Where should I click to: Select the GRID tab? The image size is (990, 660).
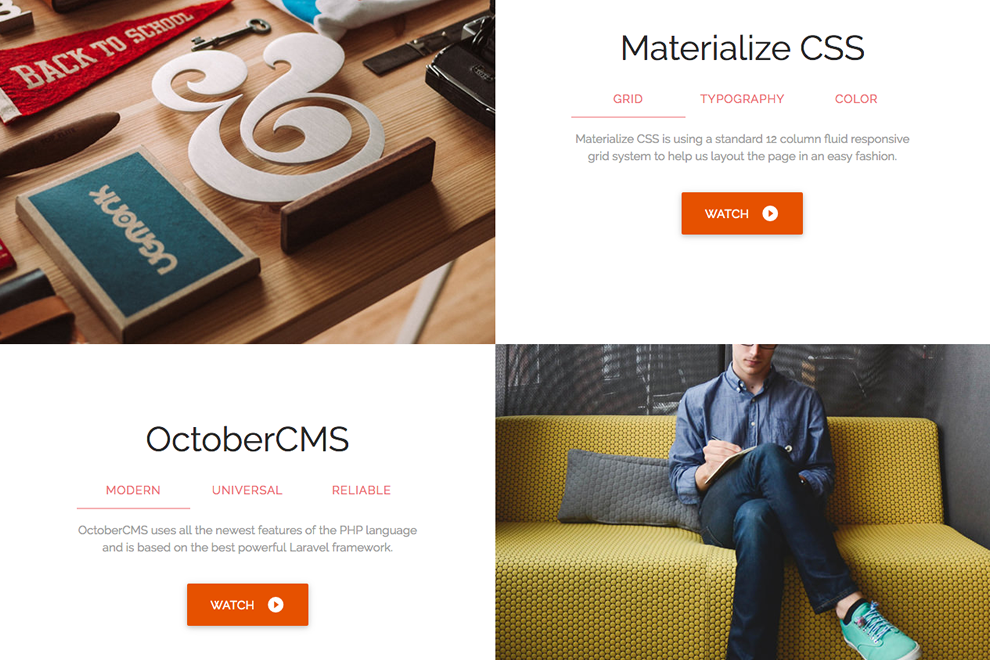tap(628, 99)
